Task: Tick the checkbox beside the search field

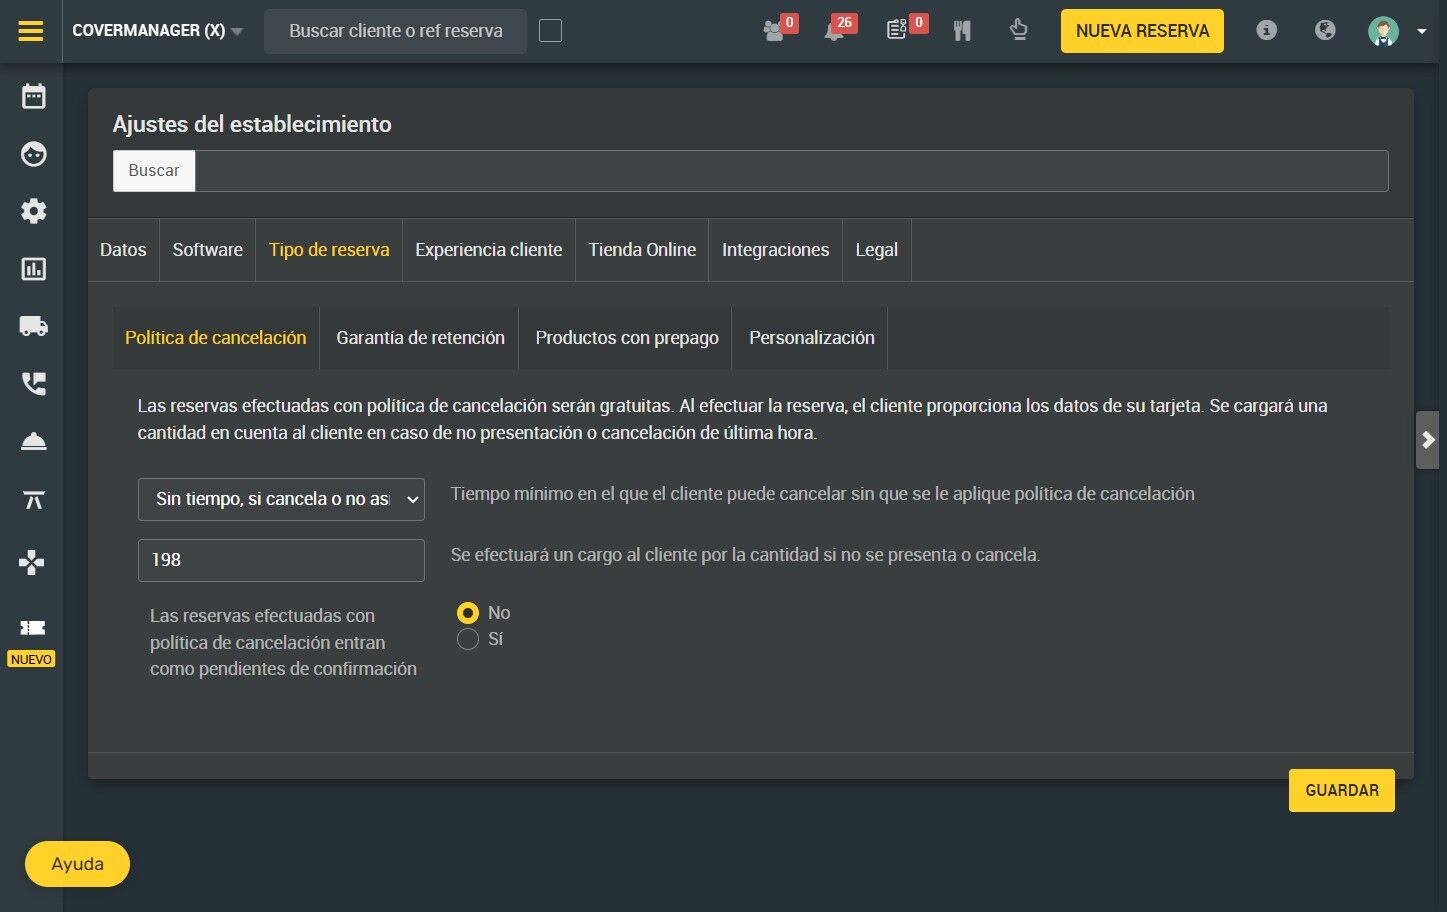Action: [550, 31]
